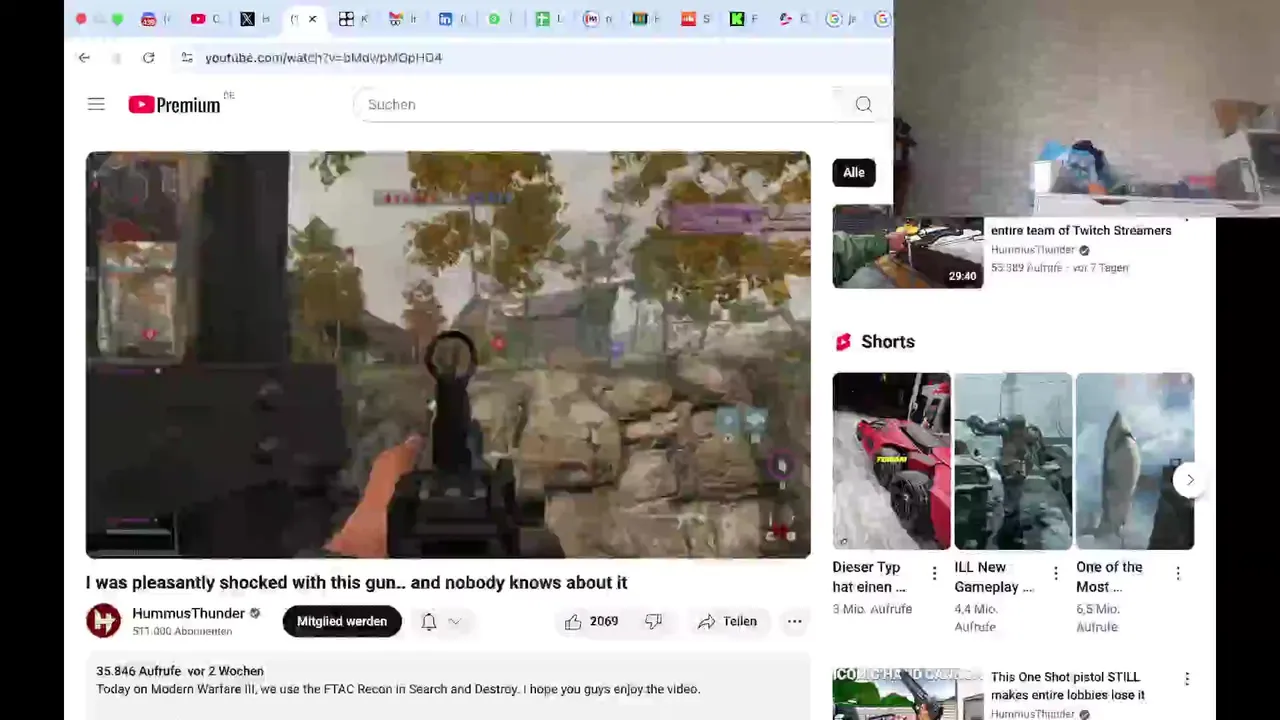Image resolution: width=1280 pixels, height=720 pixels.
Task: Go to YouTube Premium home logo
Action: point(175,104)
